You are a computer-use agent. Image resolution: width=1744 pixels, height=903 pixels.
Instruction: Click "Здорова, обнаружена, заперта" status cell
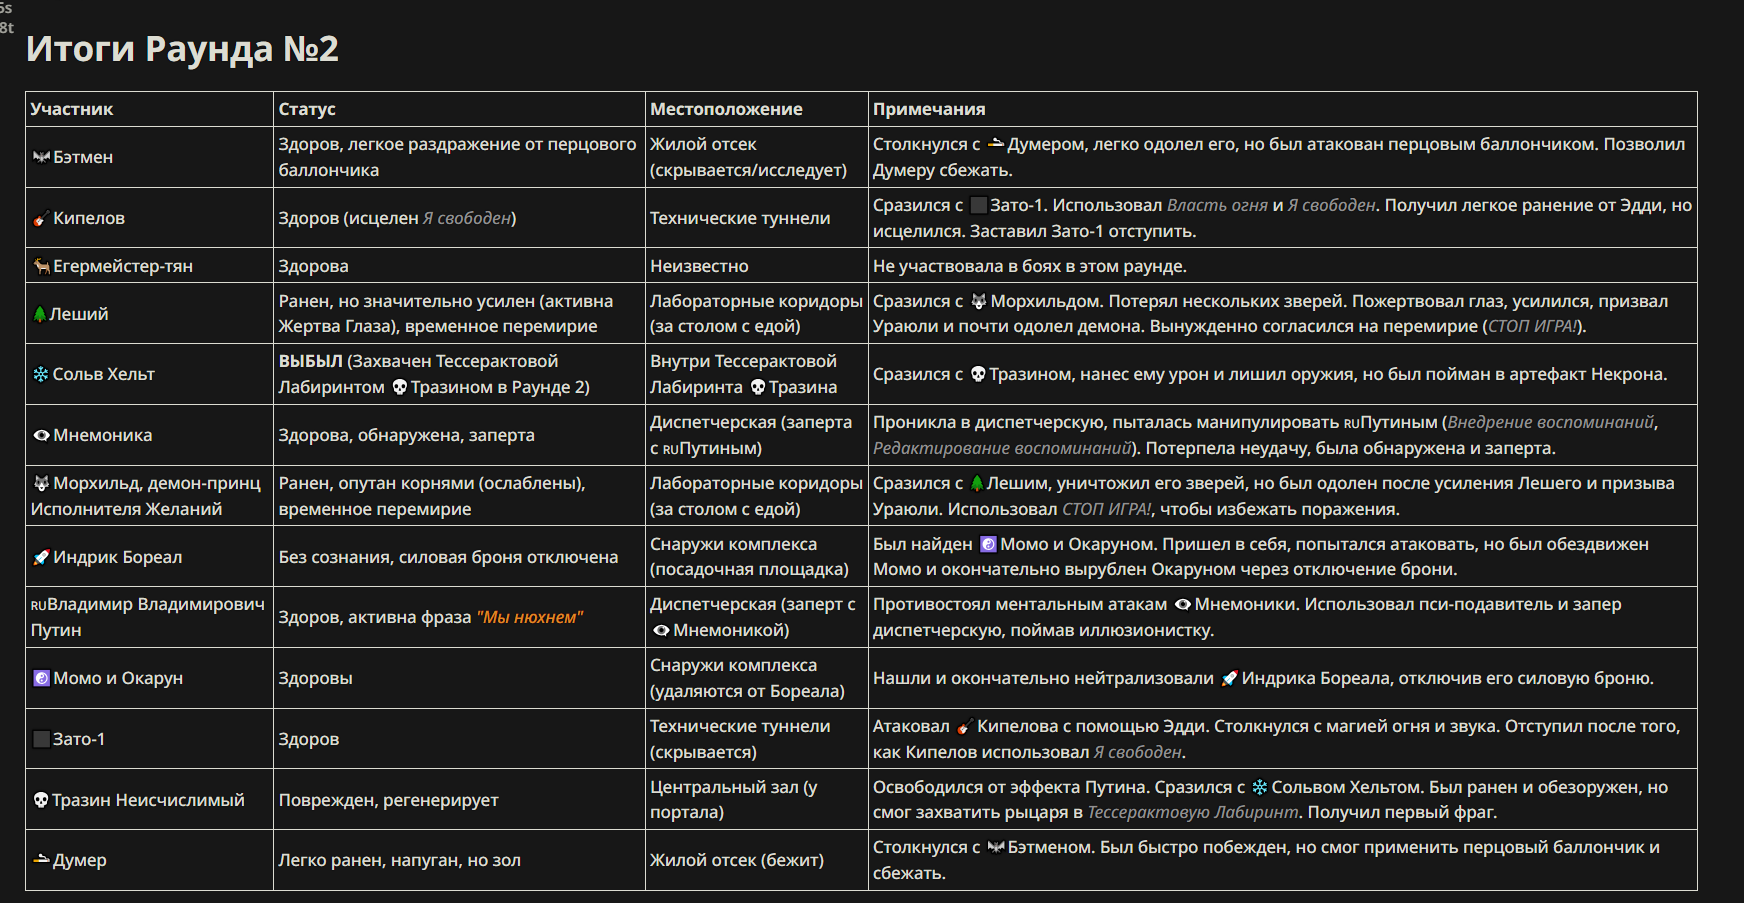coord(406,436)
